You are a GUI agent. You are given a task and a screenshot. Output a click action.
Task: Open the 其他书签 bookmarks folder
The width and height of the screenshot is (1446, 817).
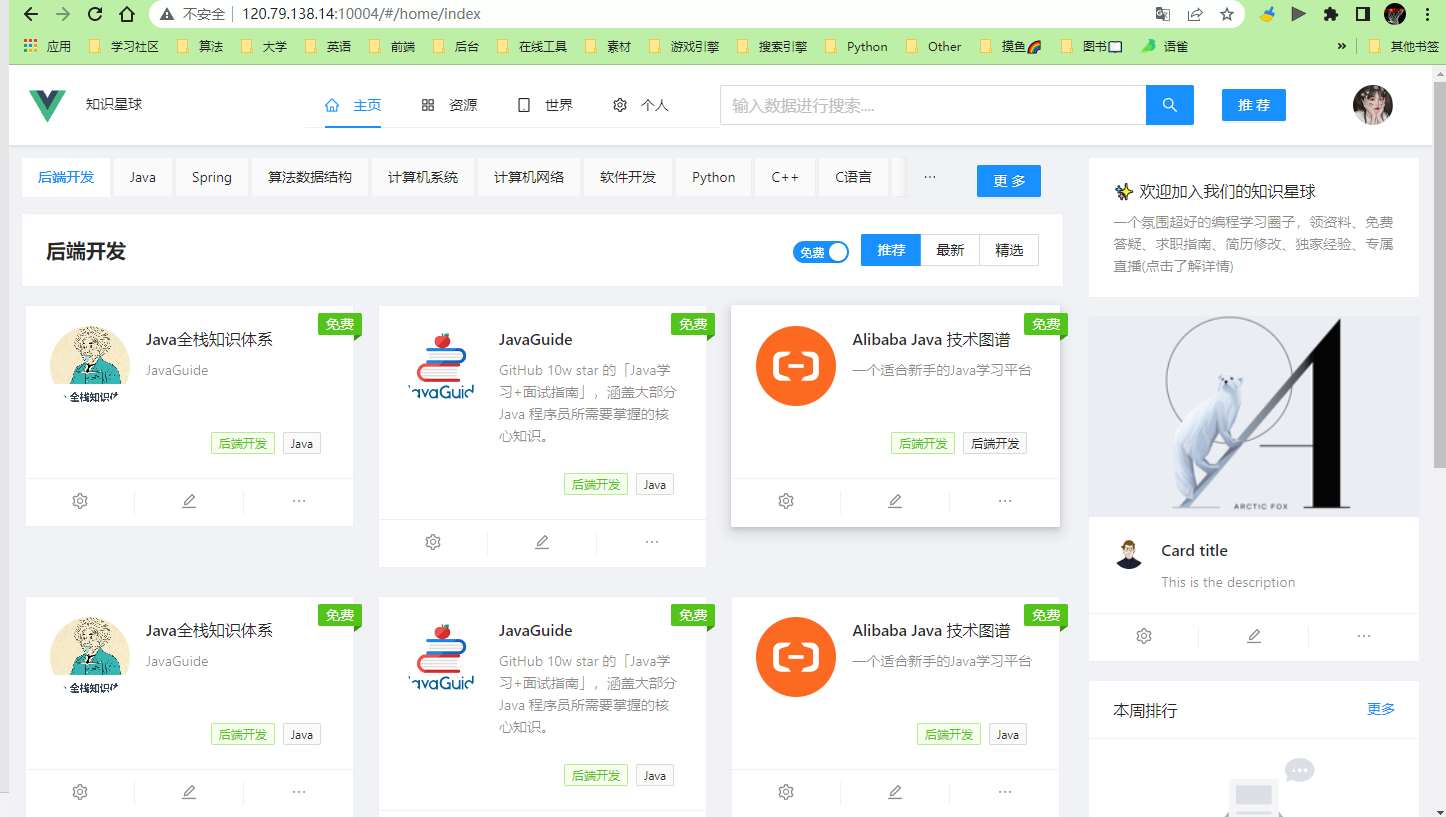point(1402,46)
